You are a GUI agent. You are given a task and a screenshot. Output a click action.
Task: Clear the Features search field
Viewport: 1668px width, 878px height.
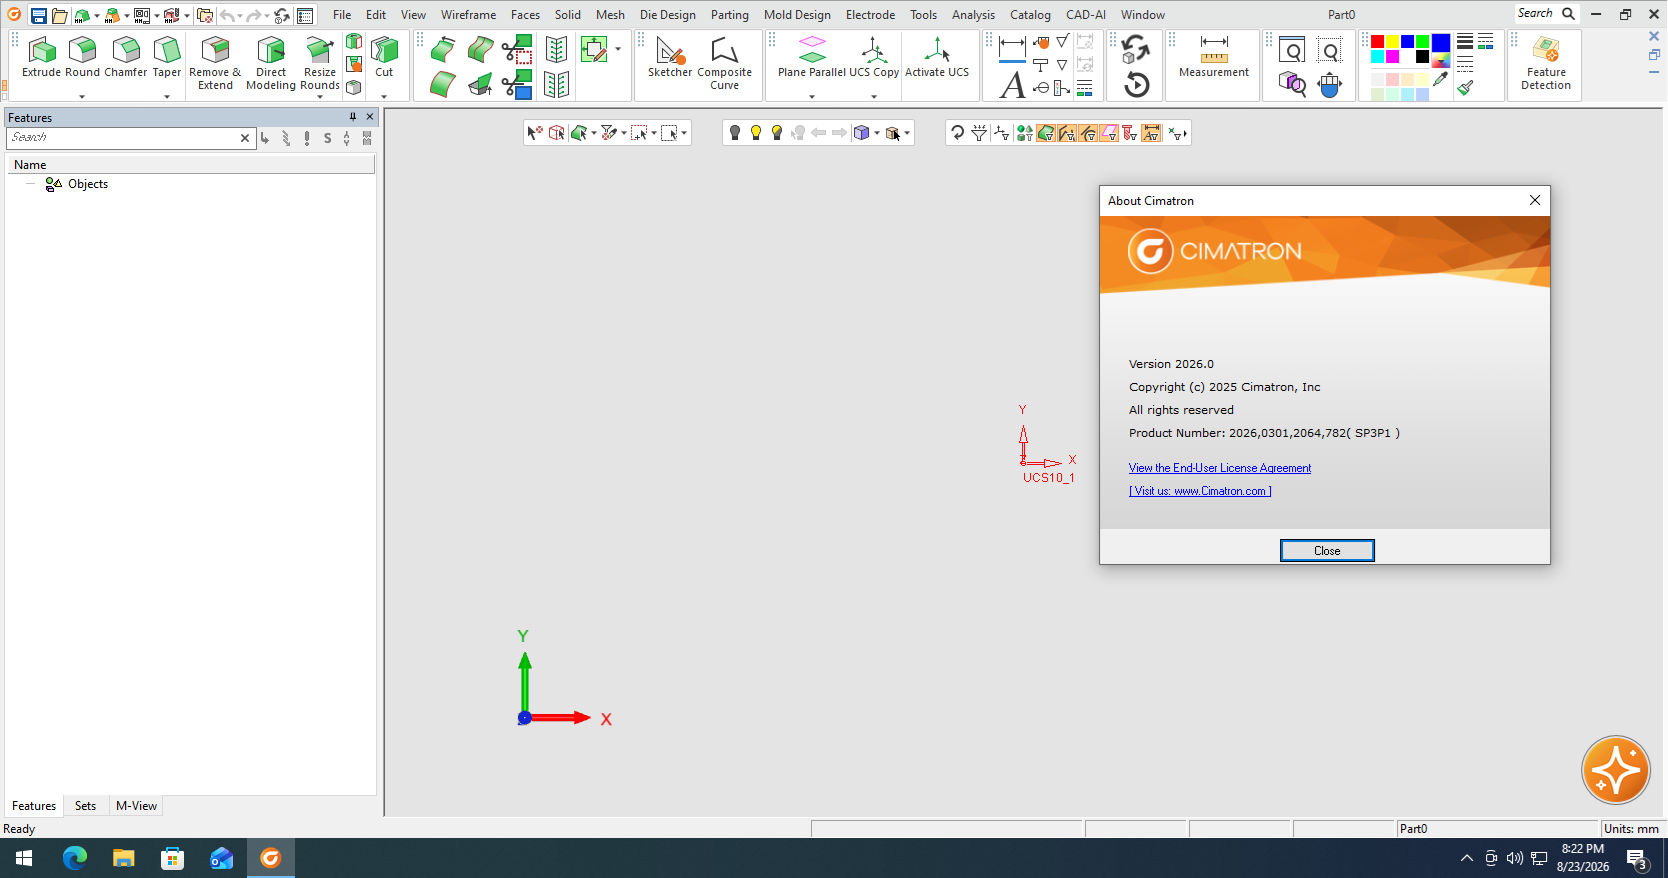245,138
